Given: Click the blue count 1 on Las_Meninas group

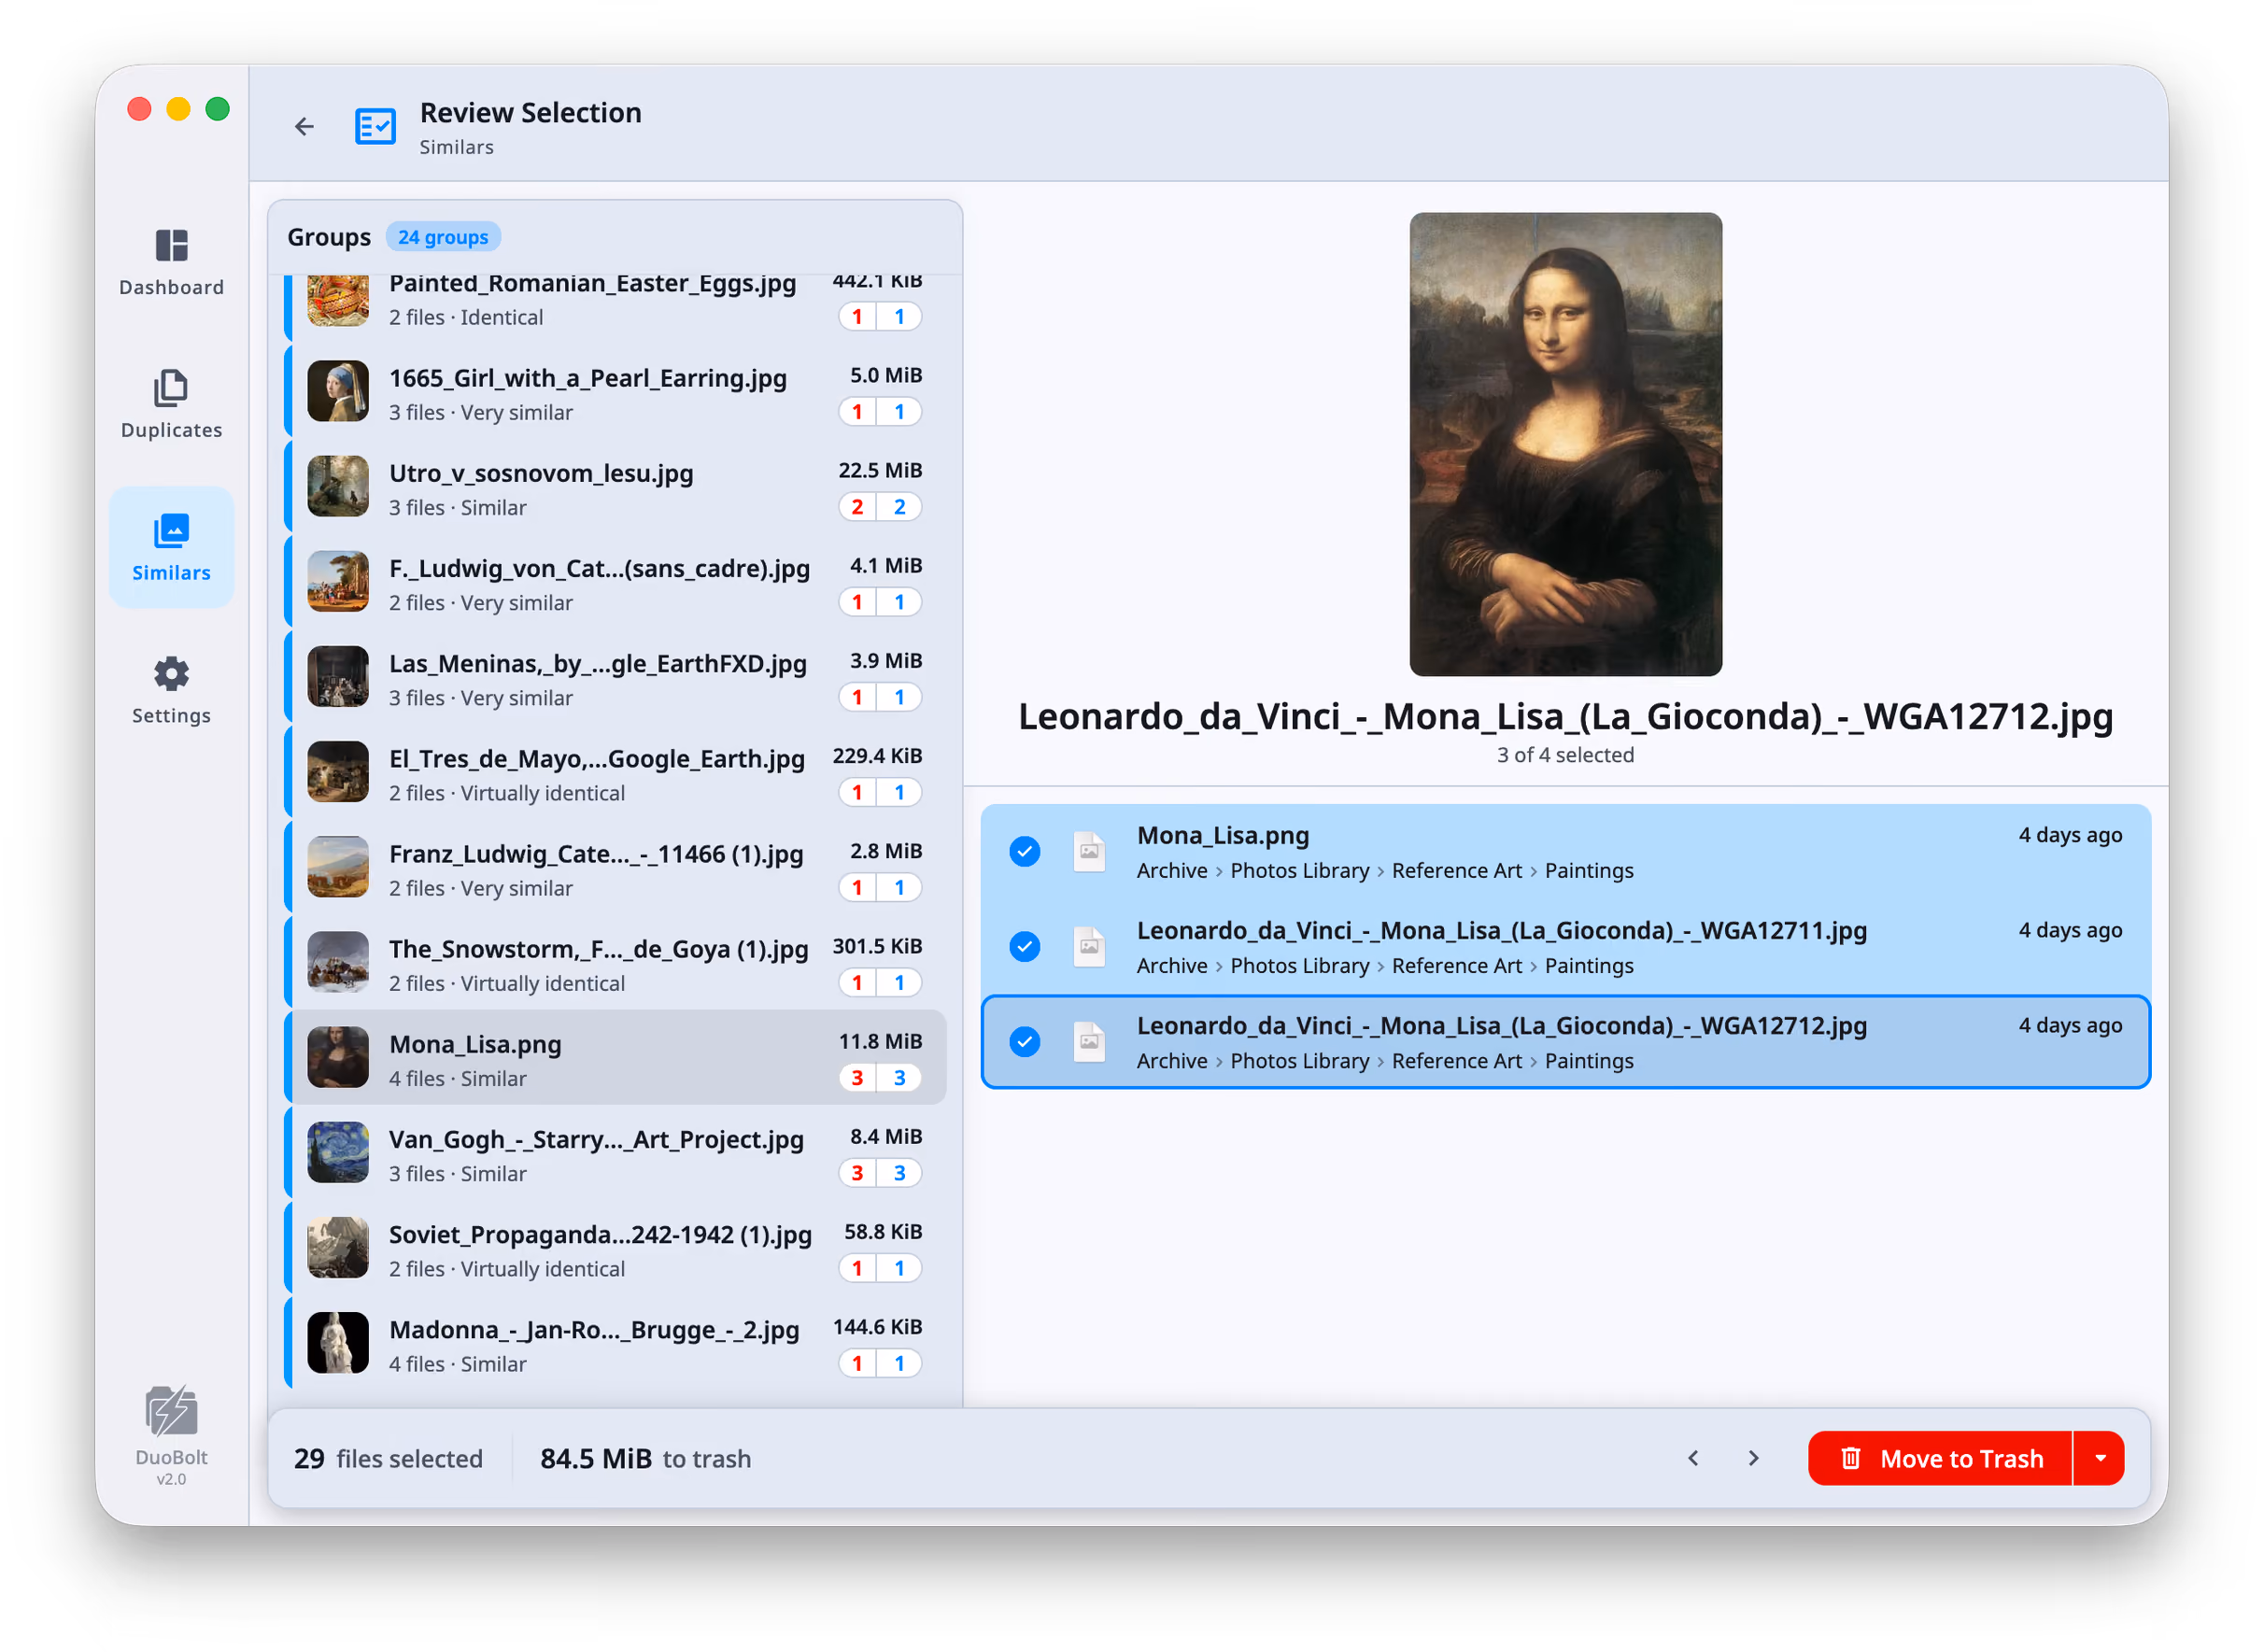Looking at the screenshot, I should 899,698.
